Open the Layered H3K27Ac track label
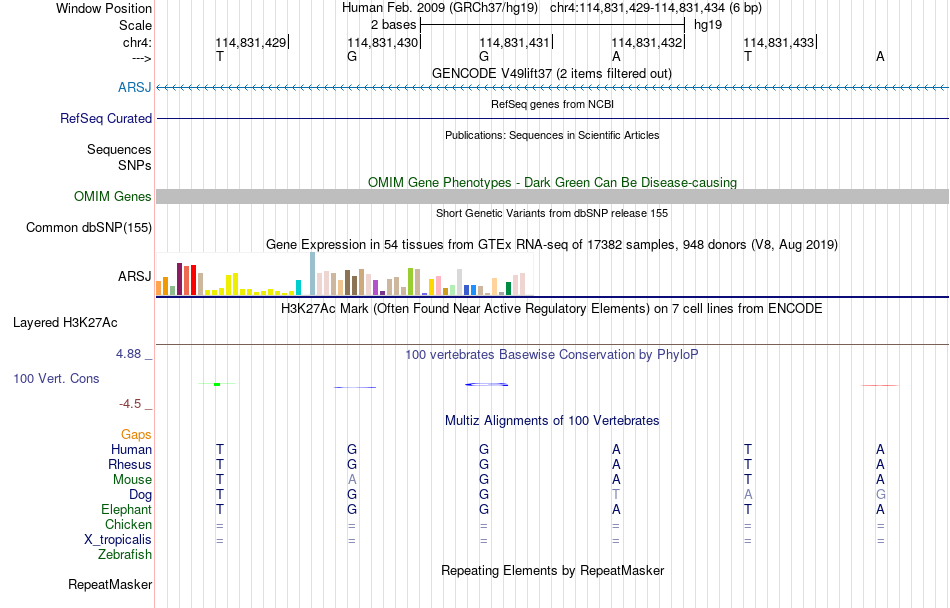 [x=65, y=323]
